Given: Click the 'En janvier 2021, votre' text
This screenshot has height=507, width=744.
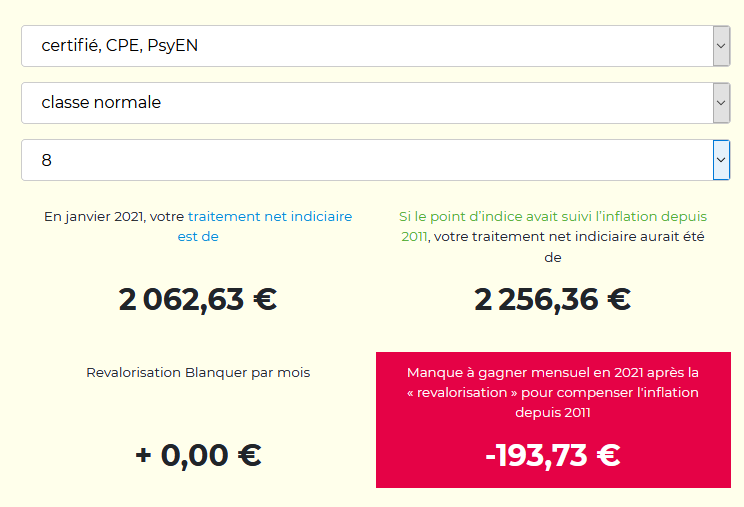Looking at the screenshot, I should [114, 216].
